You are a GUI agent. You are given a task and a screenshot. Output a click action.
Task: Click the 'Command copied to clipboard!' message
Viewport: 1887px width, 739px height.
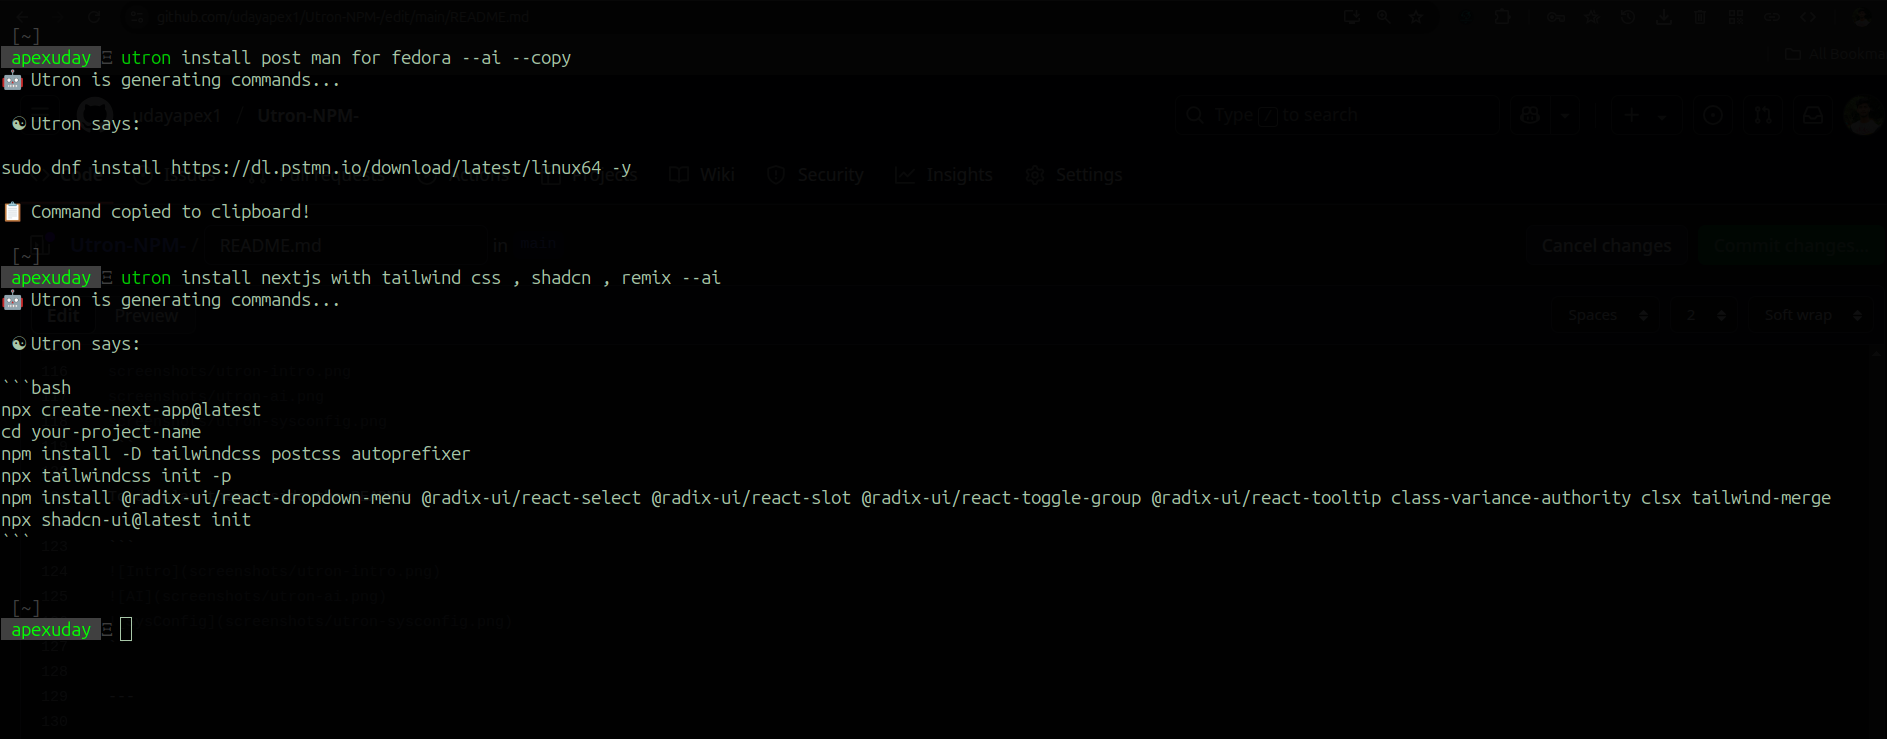tap(170, 212)
